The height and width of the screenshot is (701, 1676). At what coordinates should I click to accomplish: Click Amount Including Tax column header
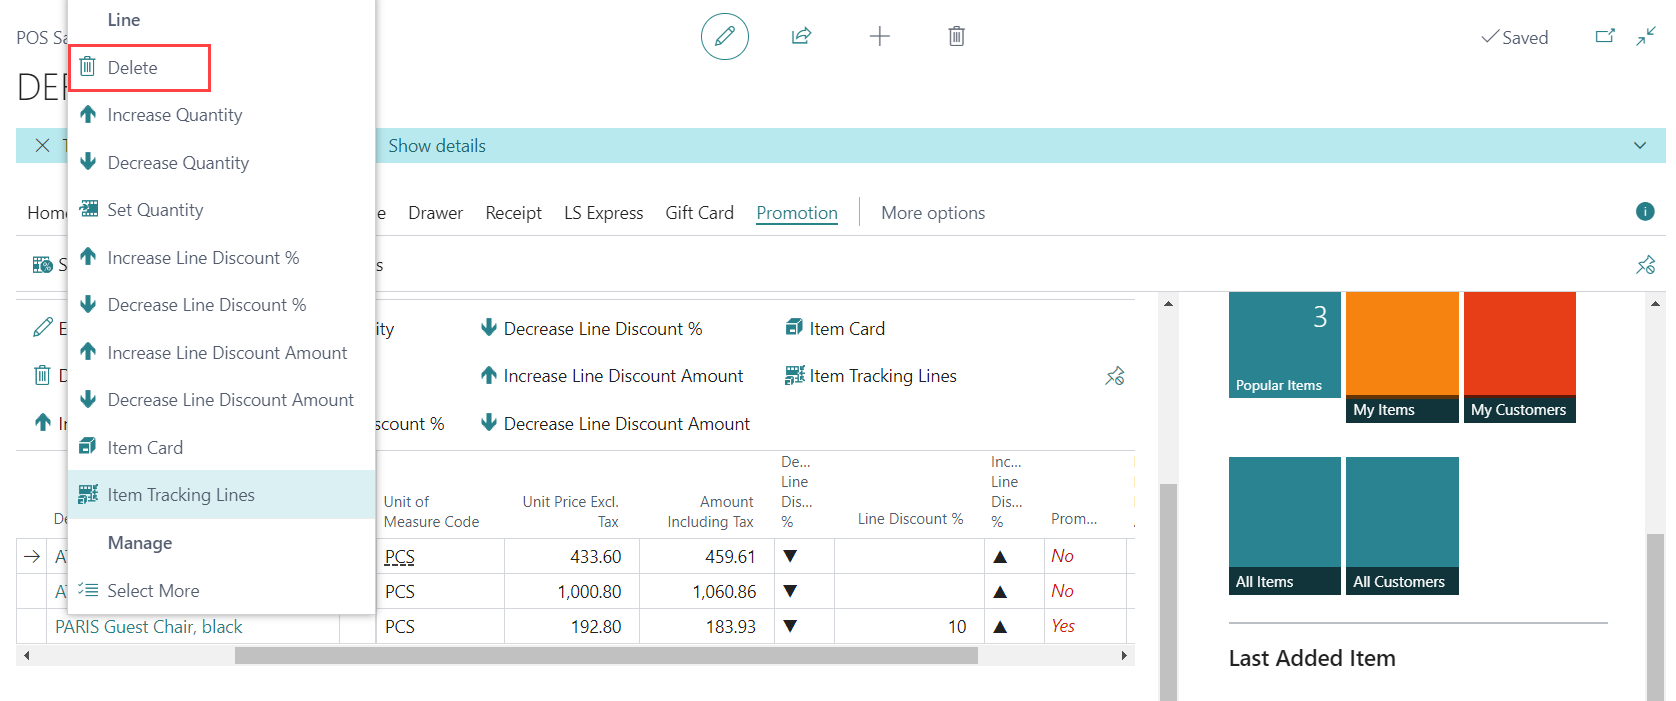pyautogui.click(x=710, y=512)
